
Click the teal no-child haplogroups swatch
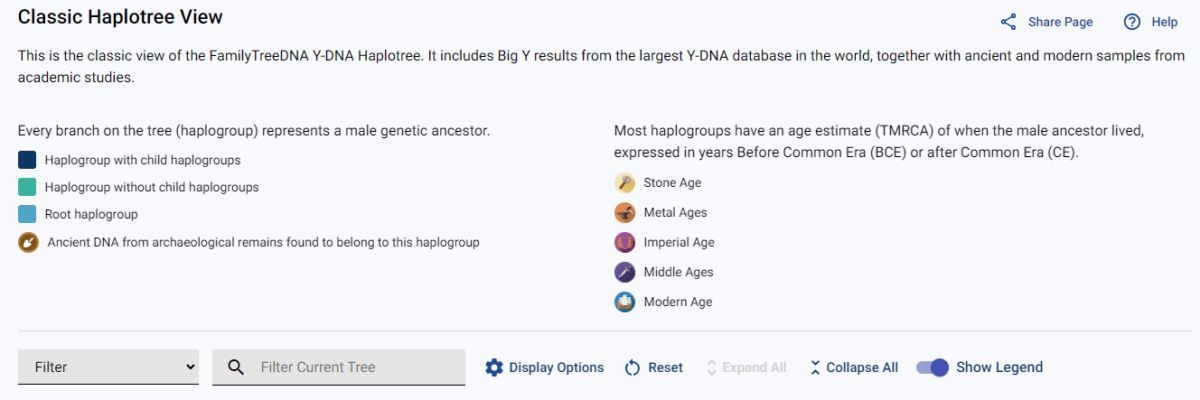[27, 187]
